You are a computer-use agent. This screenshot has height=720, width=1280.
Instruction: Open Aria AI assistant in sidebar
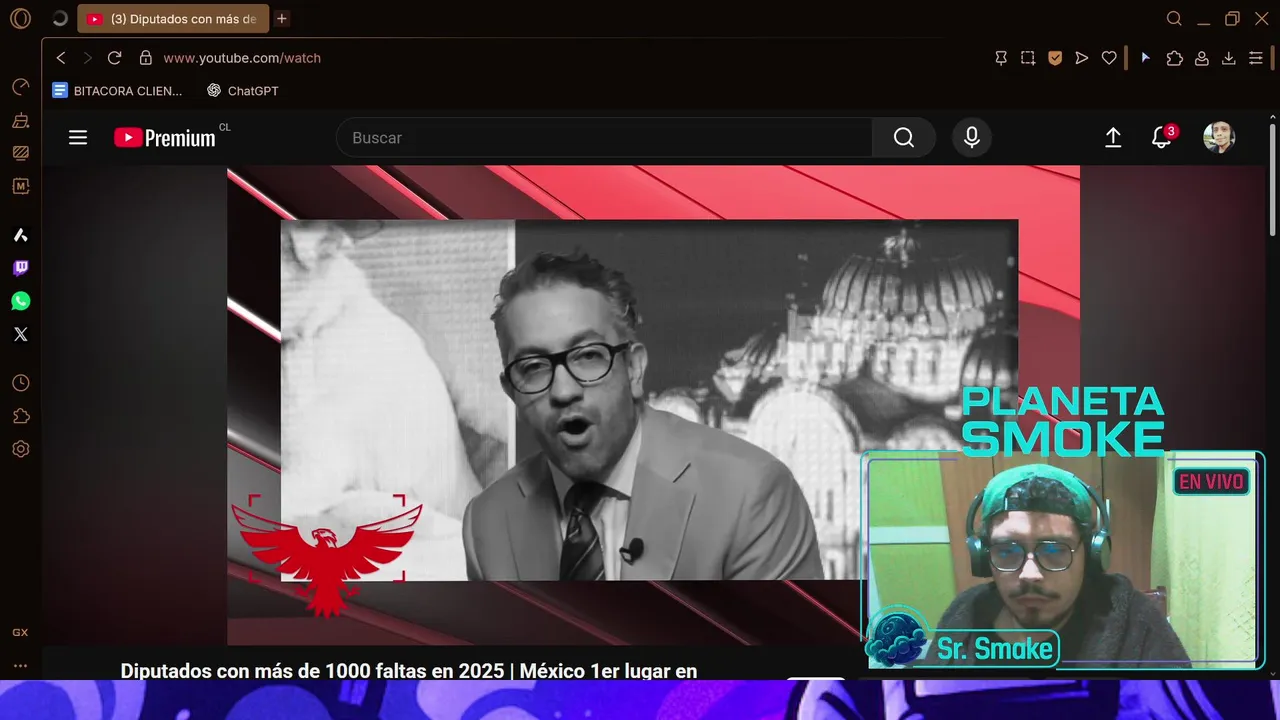(20, 235)
